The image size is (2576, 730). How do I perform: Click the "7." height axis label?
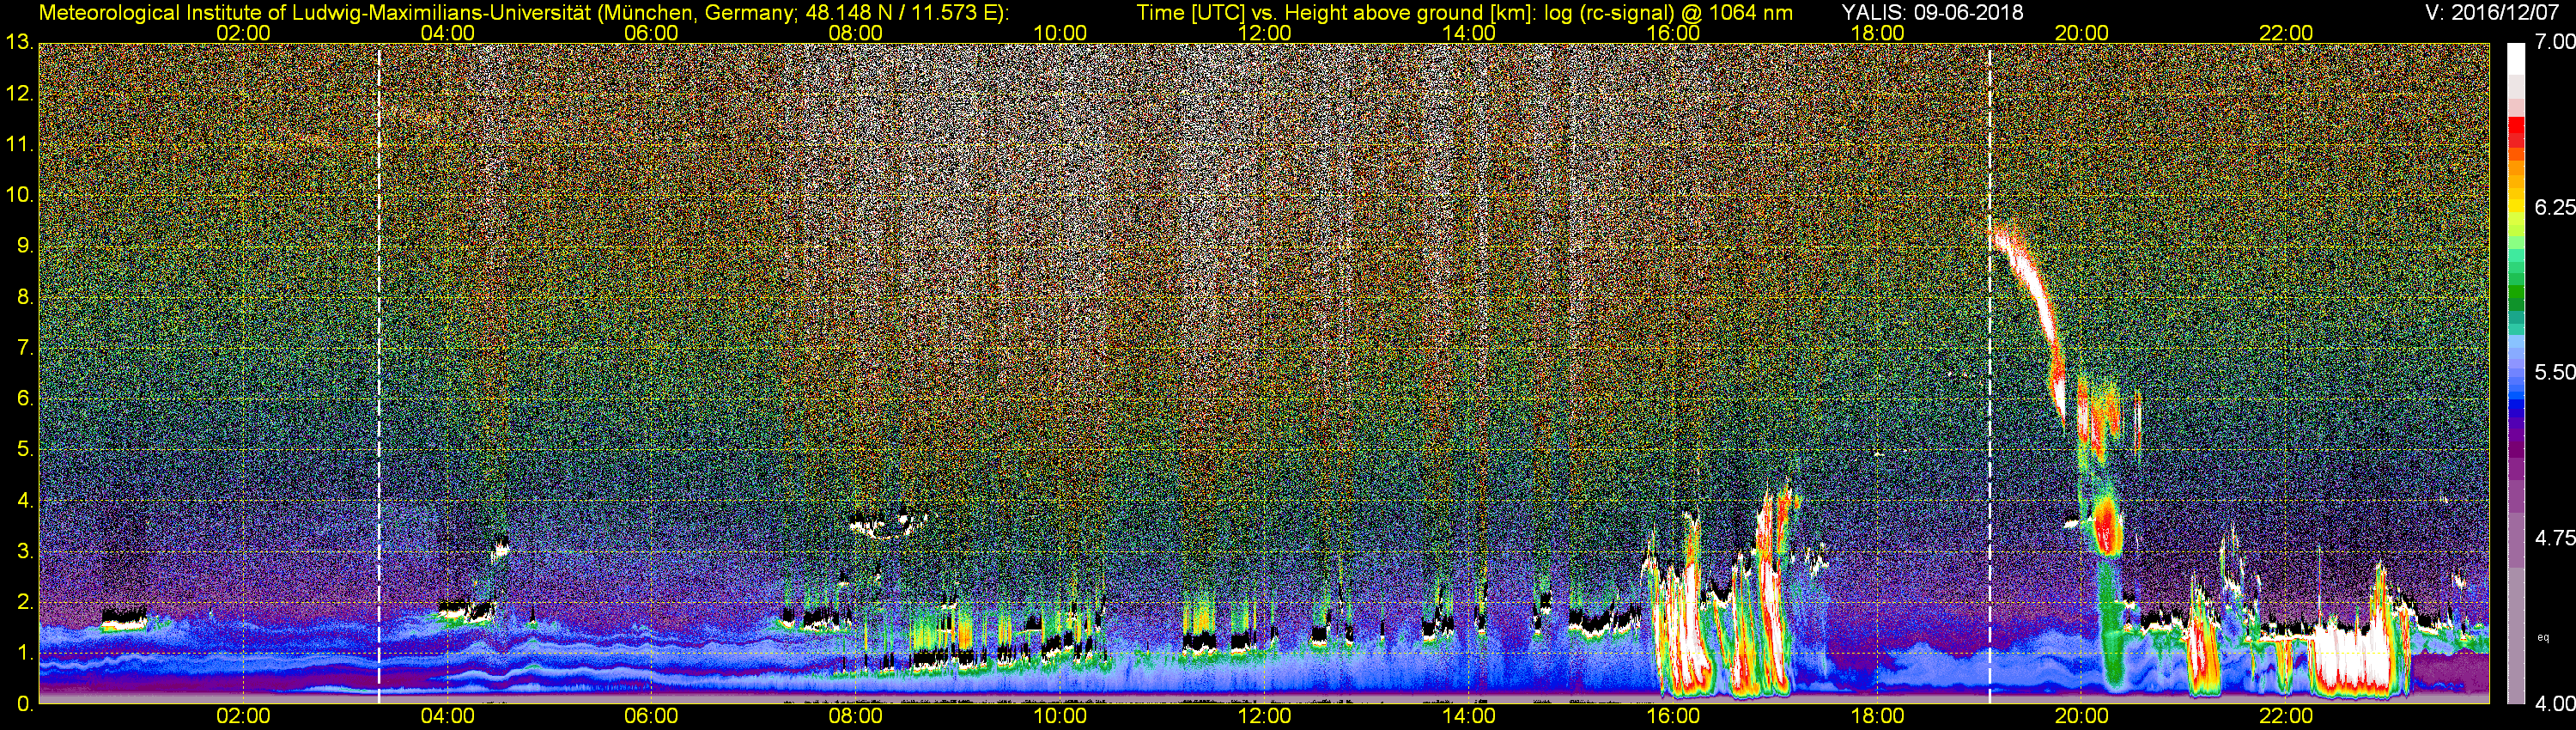click(25, 348)
